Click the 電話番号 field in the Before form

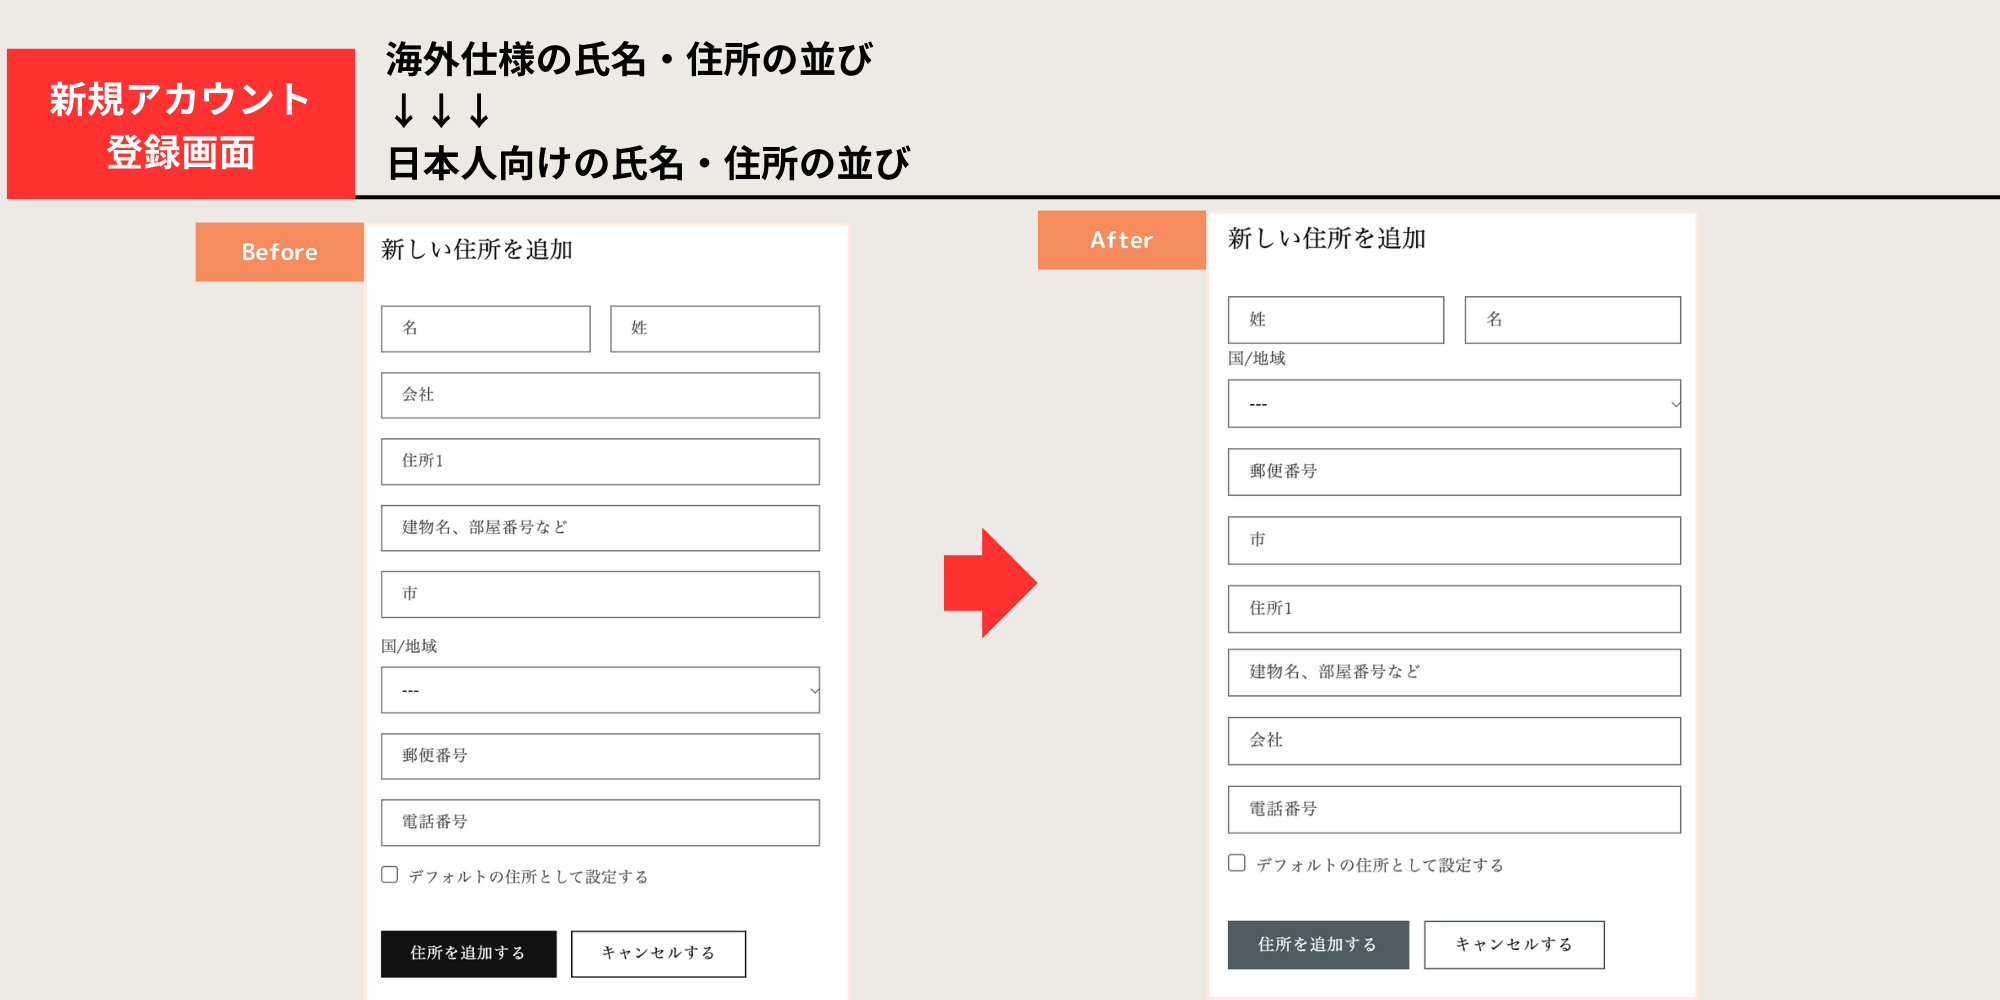(600, 822)
